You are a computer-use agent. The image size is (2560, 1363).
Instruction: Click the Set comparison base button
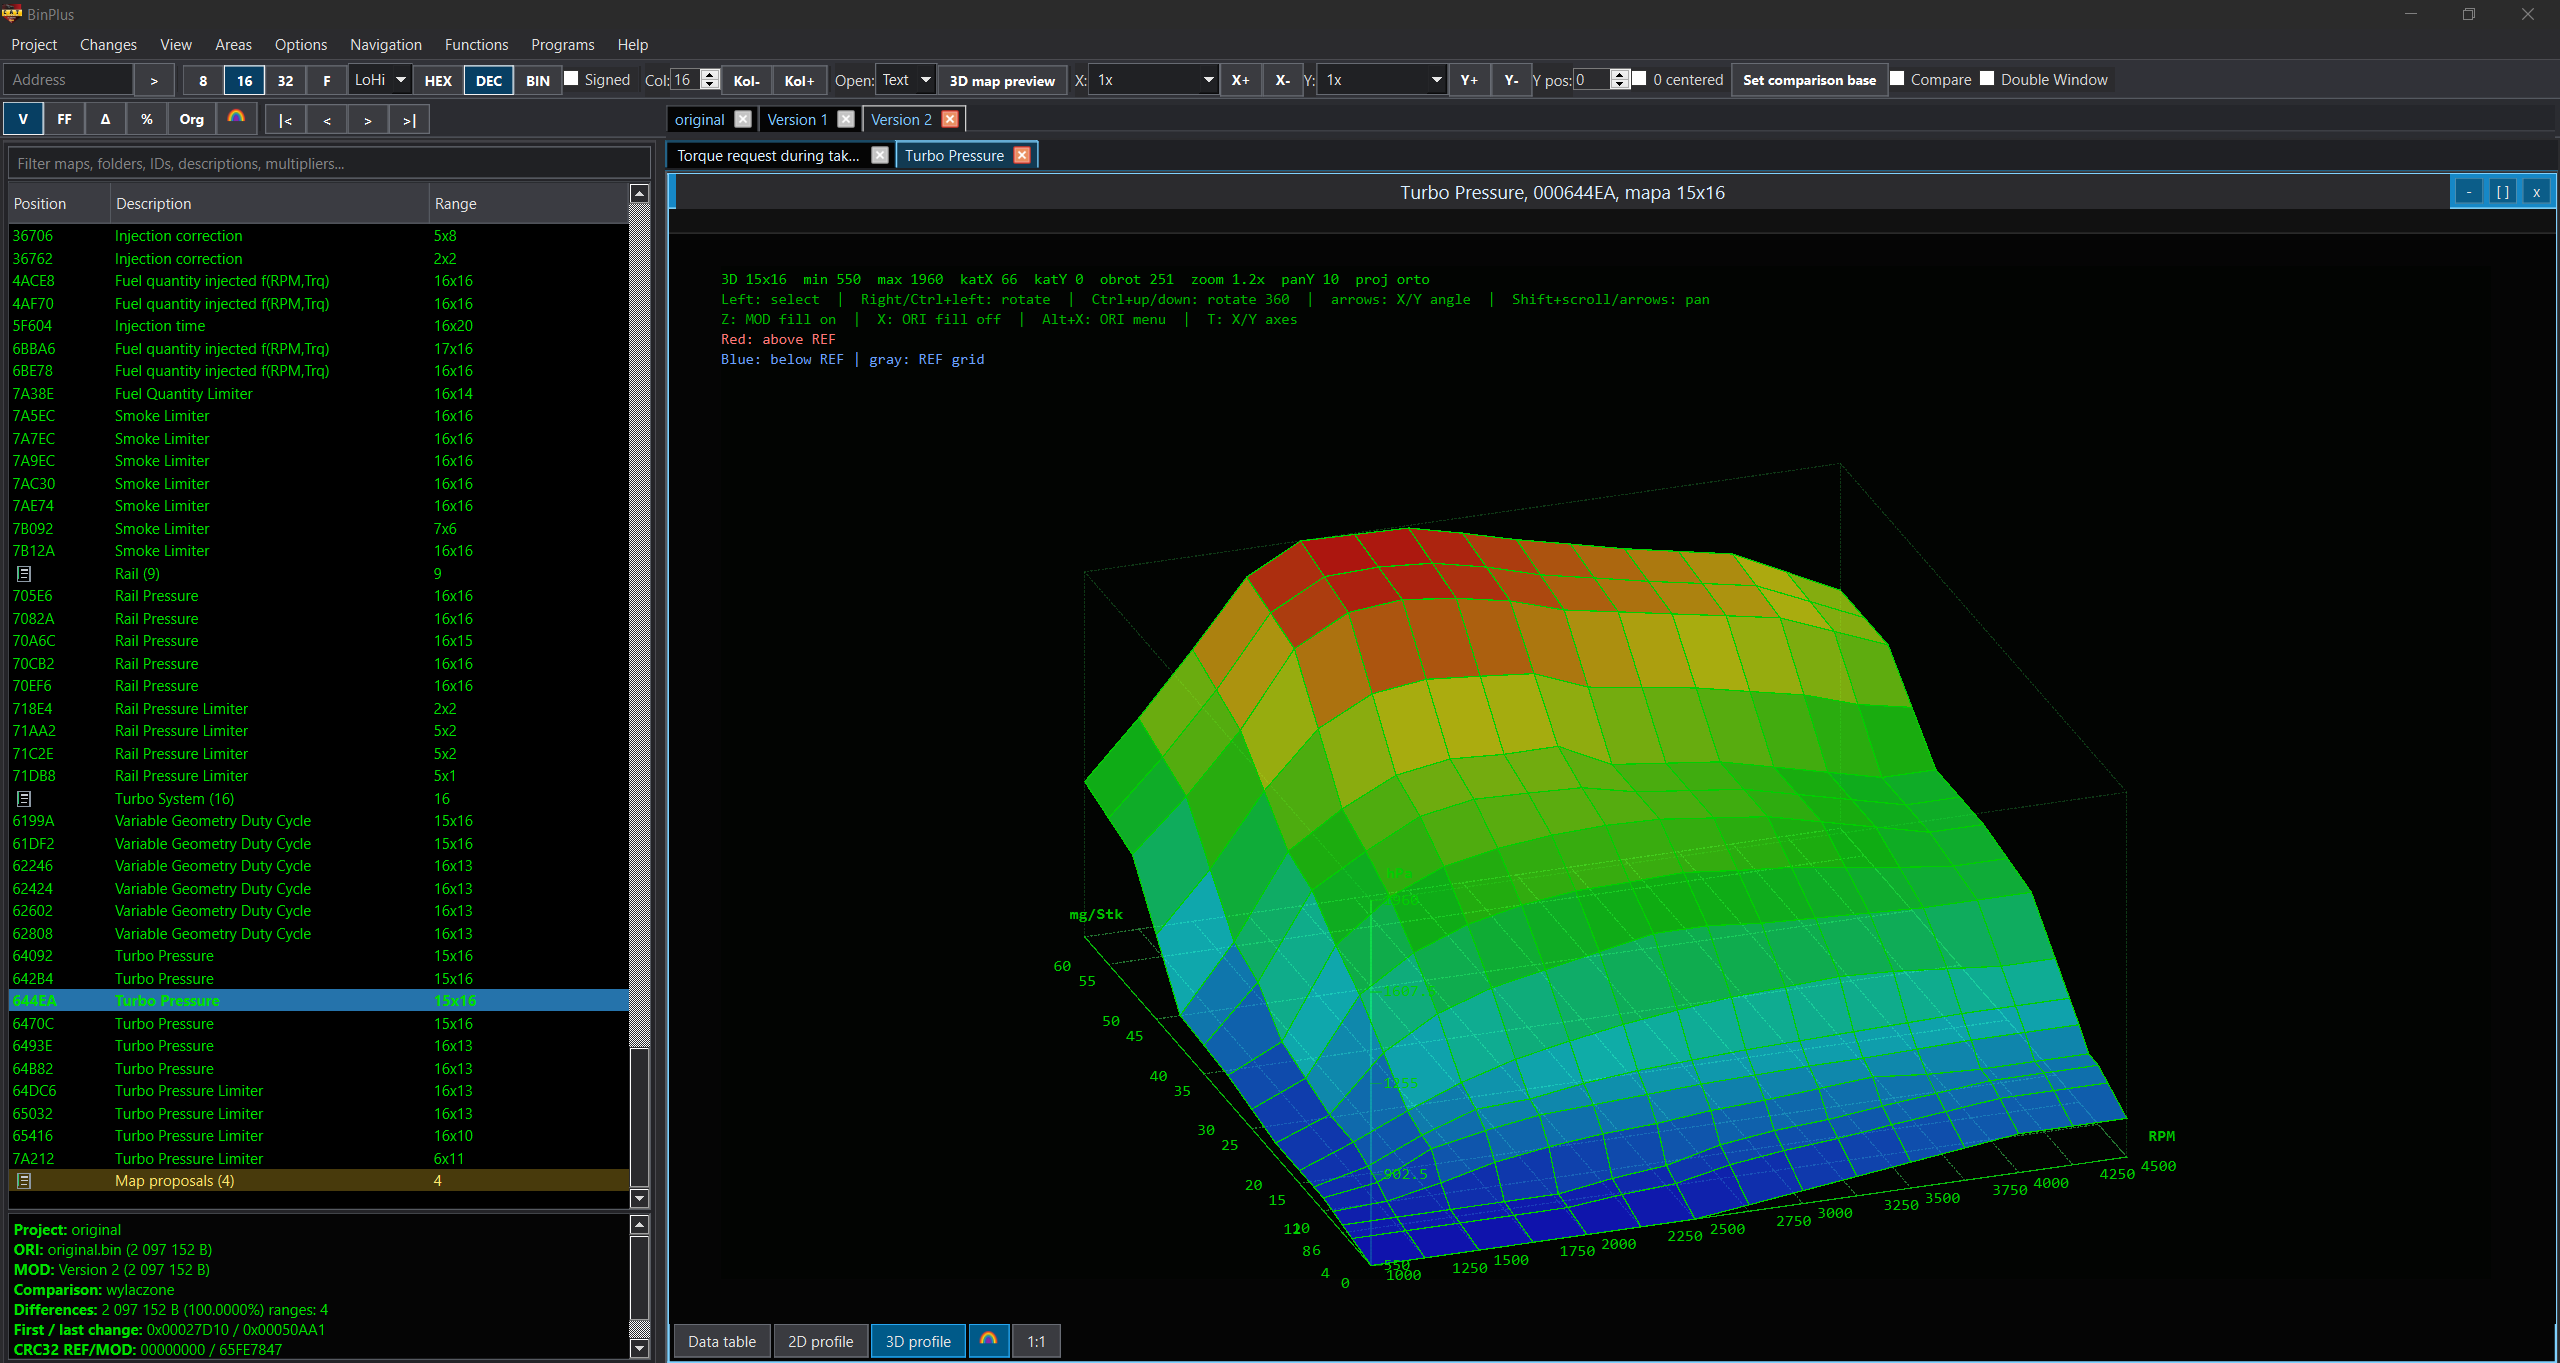[x=1809, y=80]
